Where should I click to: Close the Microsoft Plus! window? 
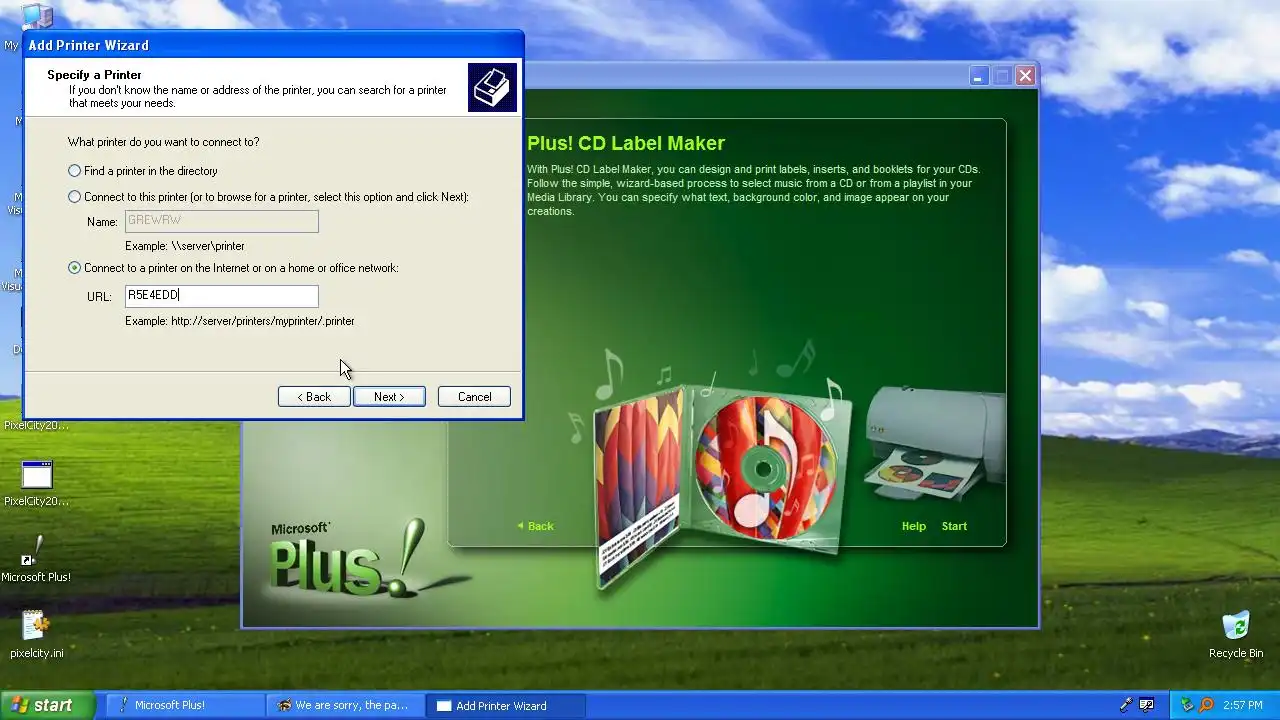pyautogui.click(x=1025, y=76)
